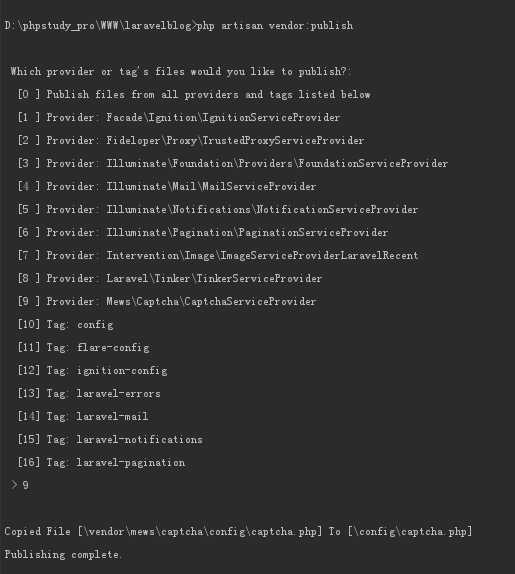Click the NotificationServiceProvider entry
Viewport: 515px width, 574px height.
(x=218, y=210)
